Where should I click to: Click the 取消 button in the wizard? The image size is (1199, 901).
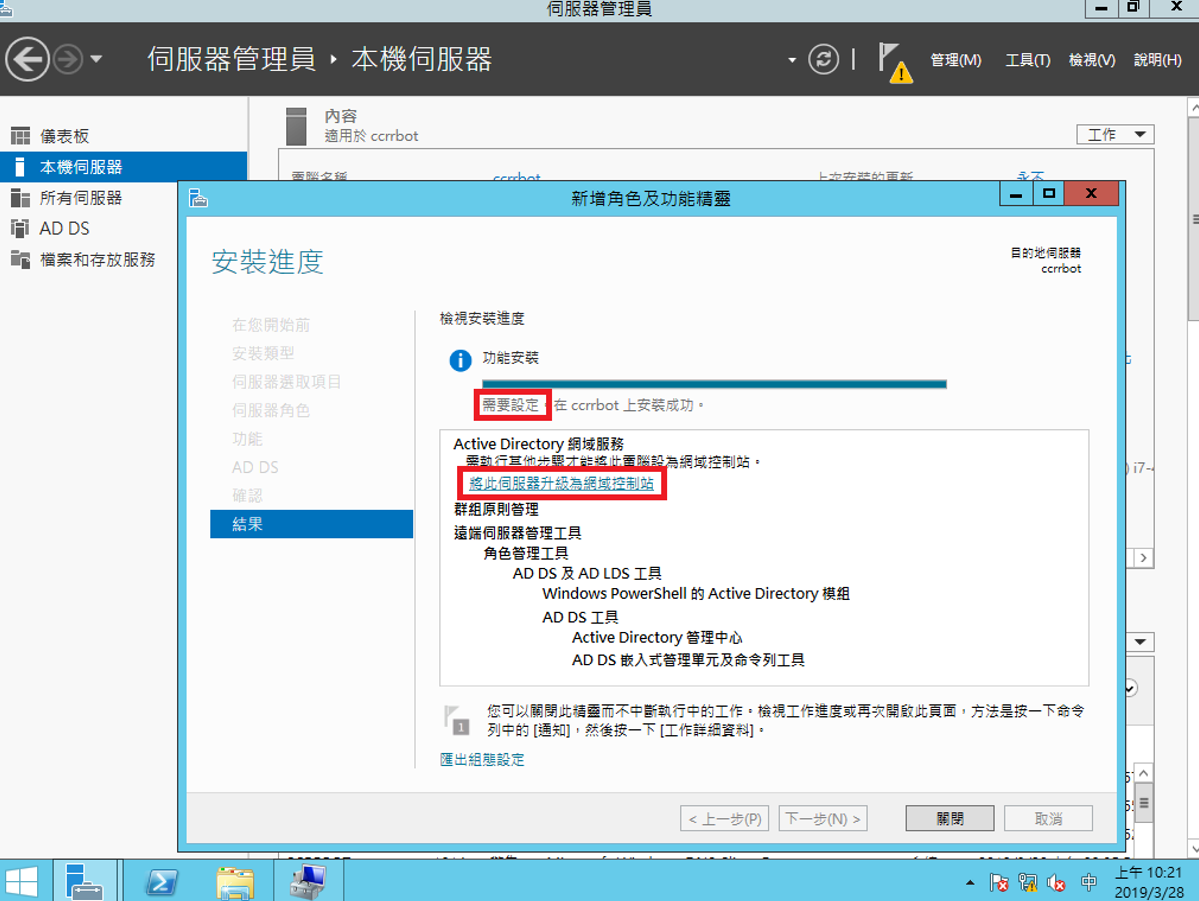coord(1048,818)
